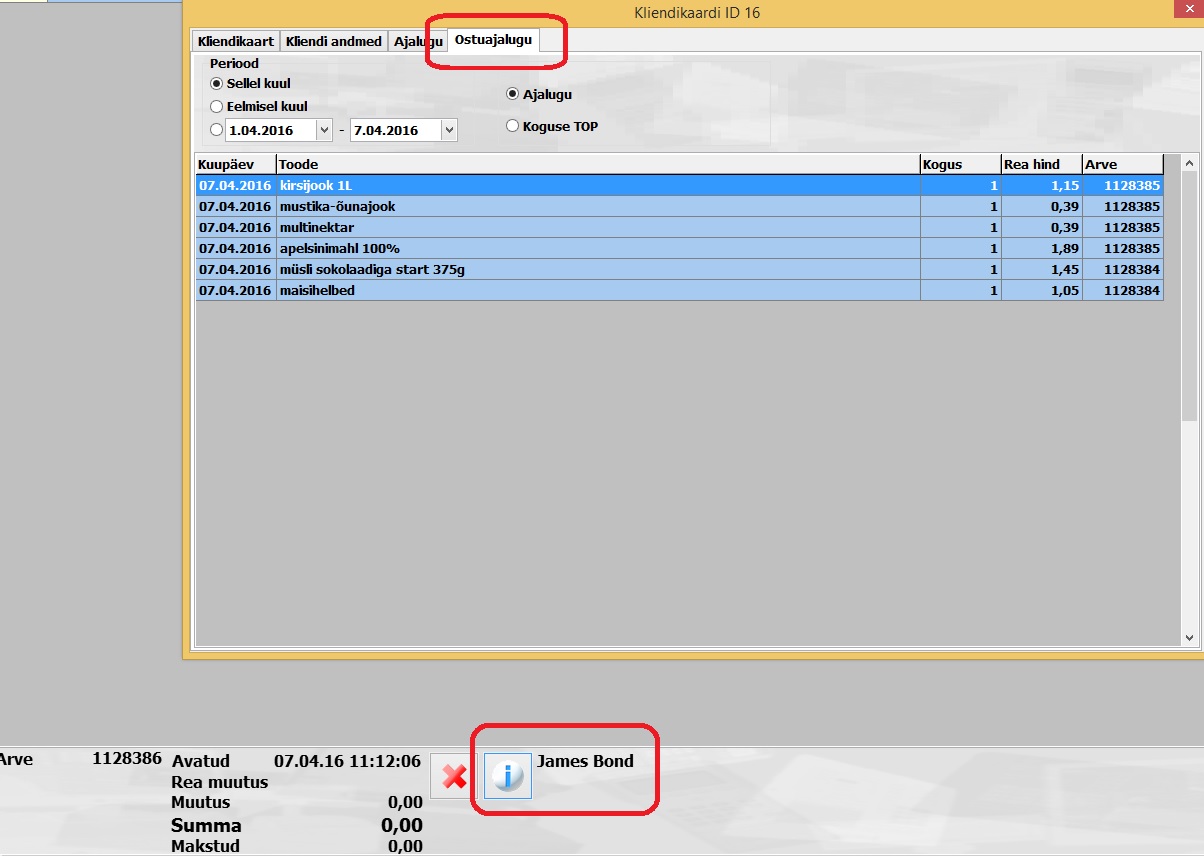Switch to the Kliendikaart tab
This screenshot has width=1204, height=856.
tap(236, 42)
